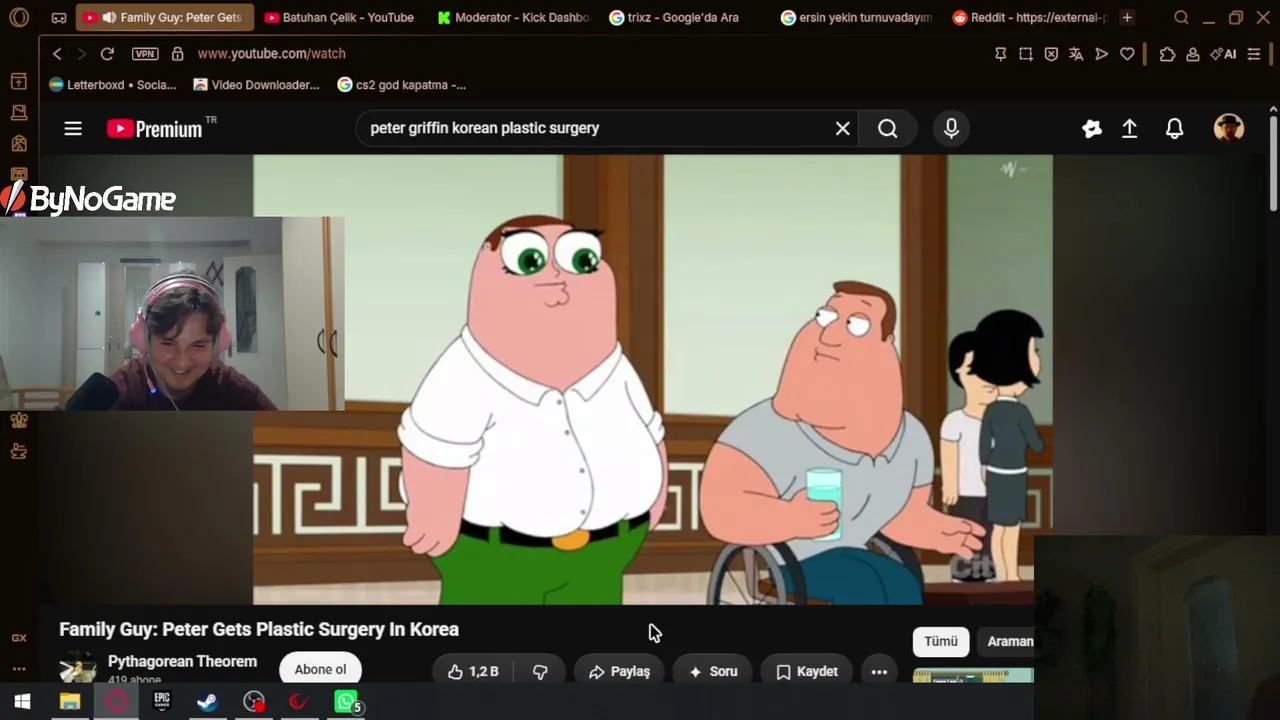Open the sidebar GX settings icon
Image resolution: width=1280 pixels, height=720 pixels.
click(x=19, y=638)
